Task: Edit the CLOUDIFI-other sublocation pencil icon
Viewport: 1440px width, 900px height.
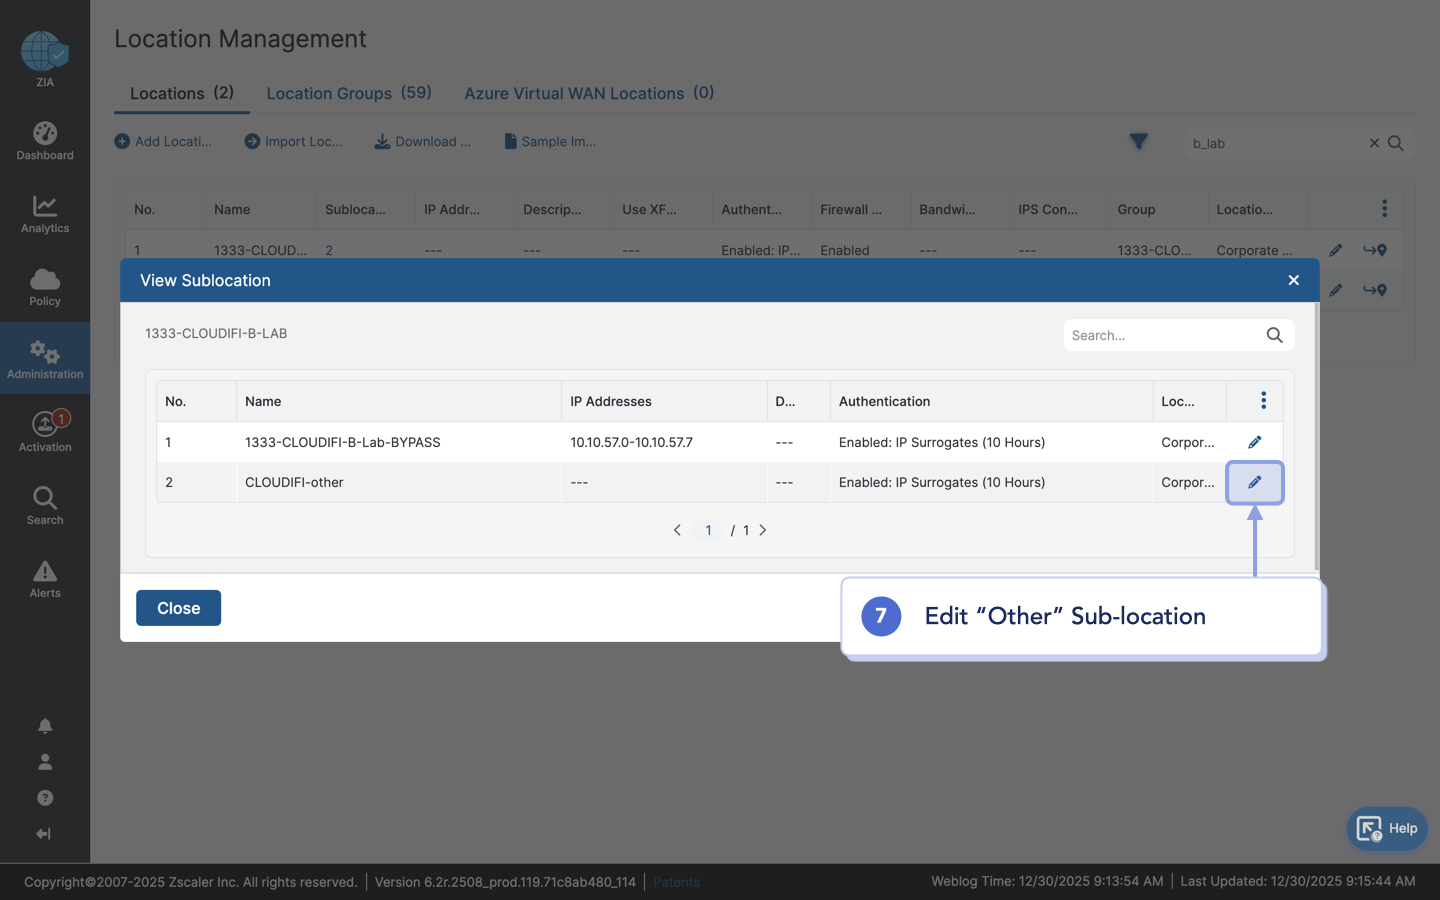Action: (1254, 482)
